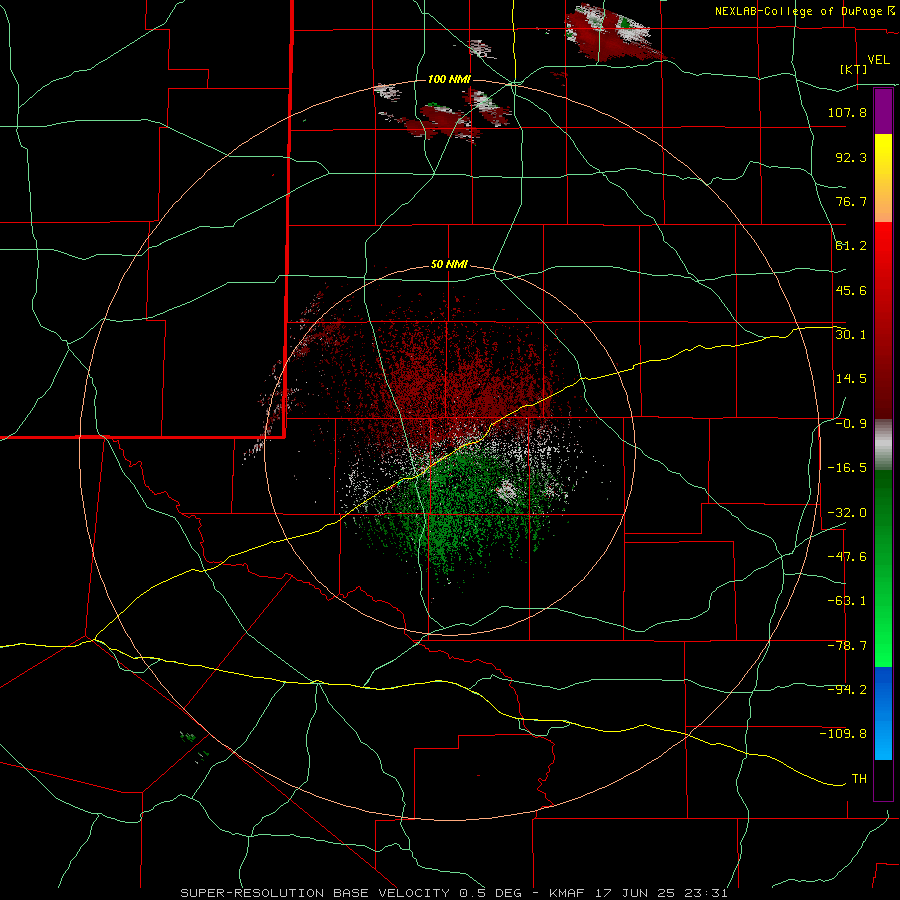The image size is (900, 900).
Task: Pick the purple segment of the color bar
Action: click(x=883, y=111)
